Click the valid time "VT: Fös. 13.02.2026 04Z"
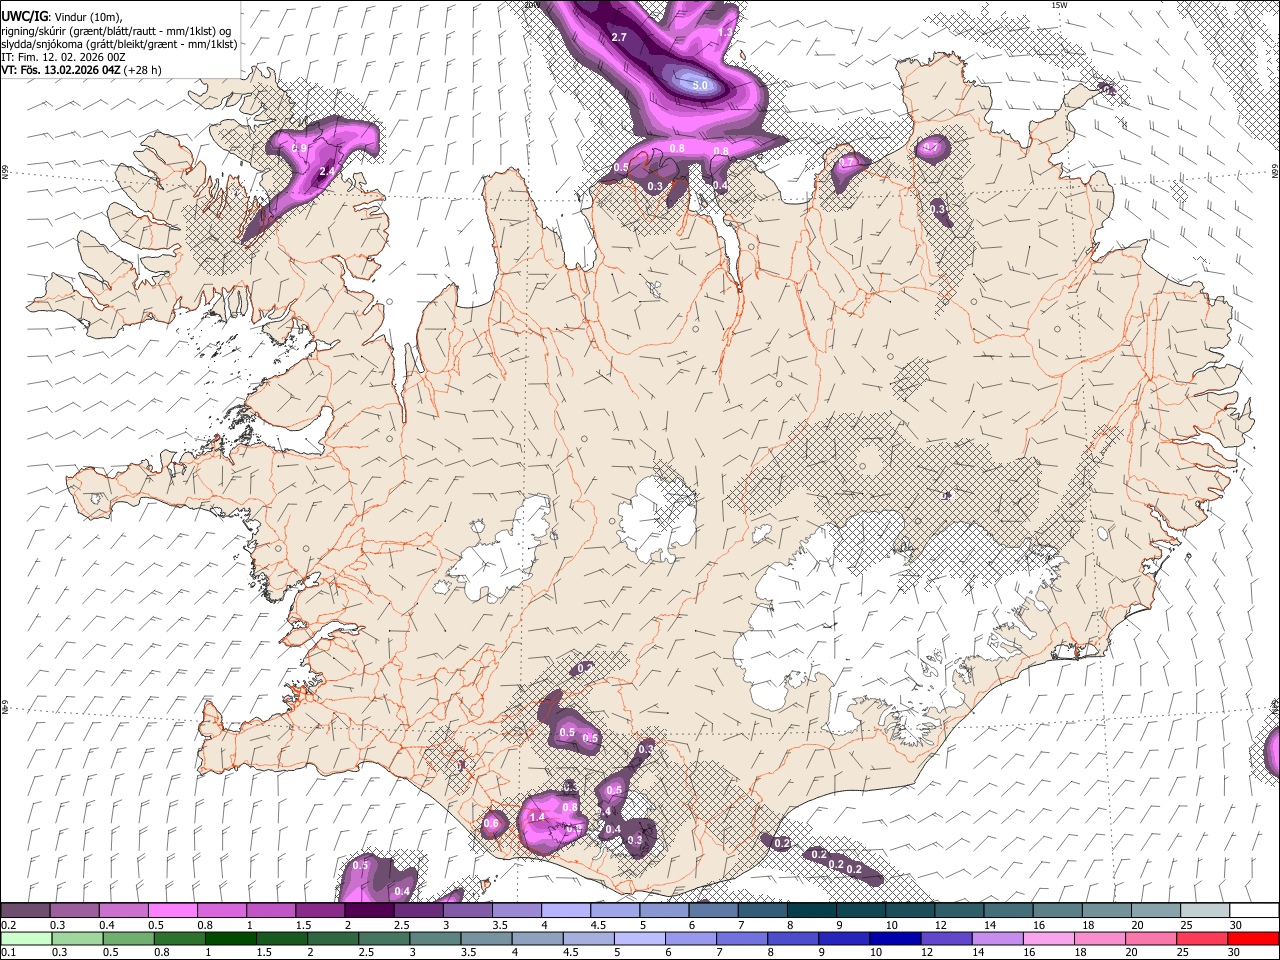 point(62,70)
